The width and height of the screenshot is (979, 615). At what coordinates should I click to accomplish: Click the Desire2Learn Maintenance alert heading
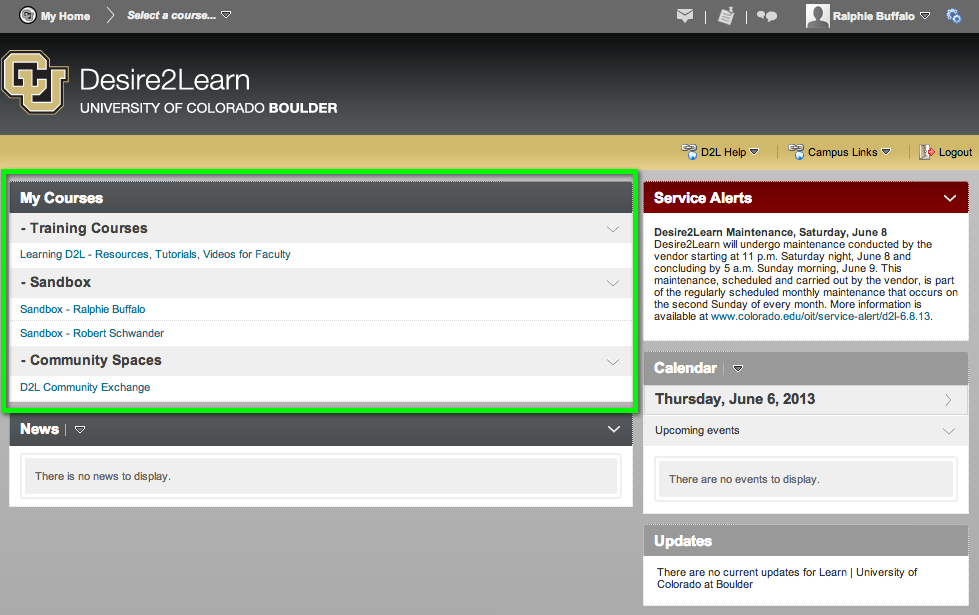(x=770, y=232)
